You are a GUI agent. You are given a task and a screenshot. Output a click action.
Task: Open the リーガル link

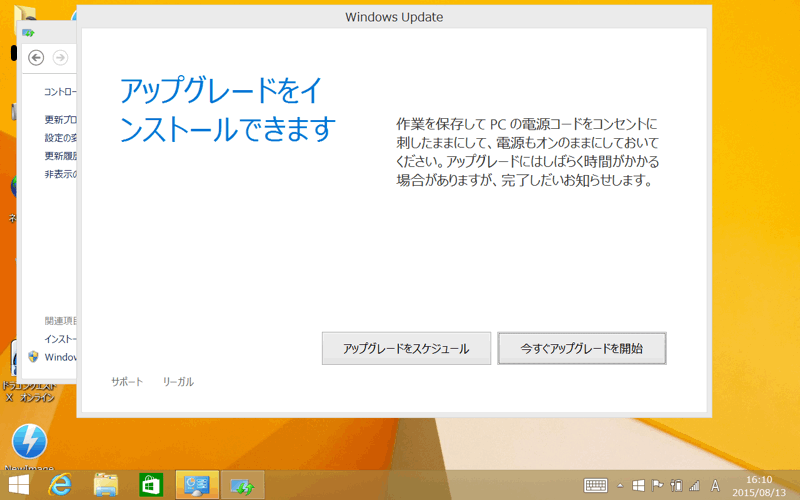click(178, 382)
